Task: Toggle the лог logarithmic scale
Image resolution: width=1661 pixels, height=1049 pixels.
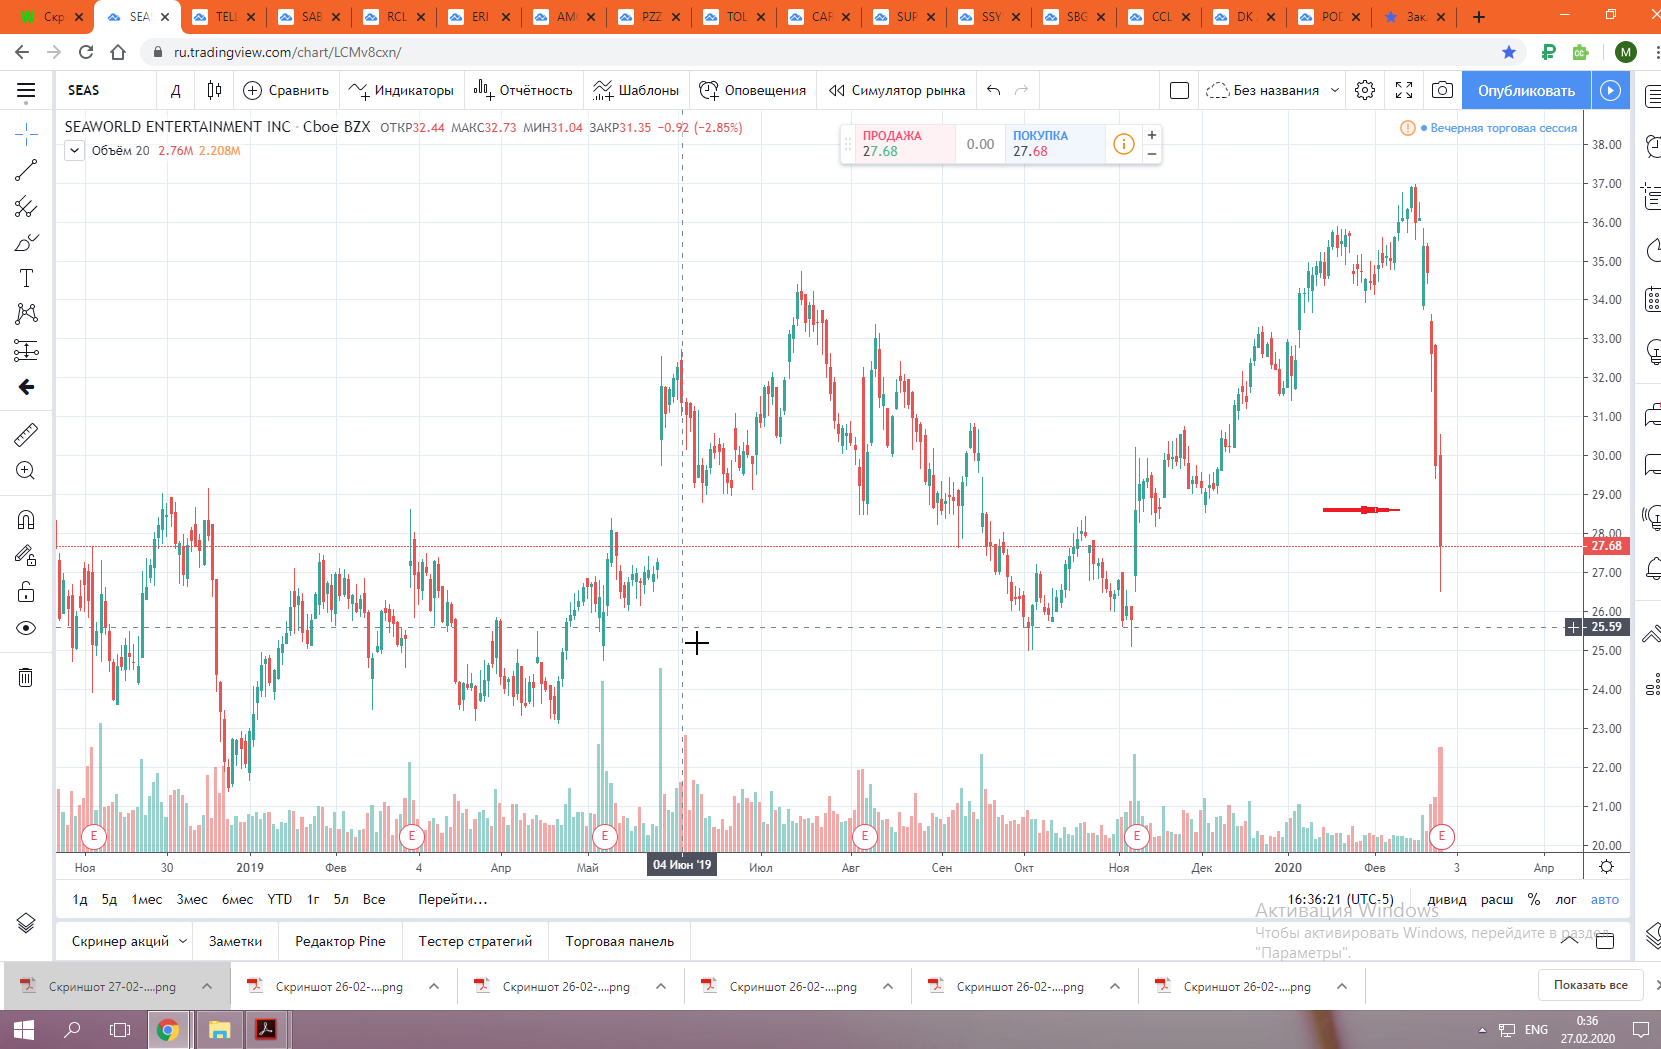Action: 1566,899
